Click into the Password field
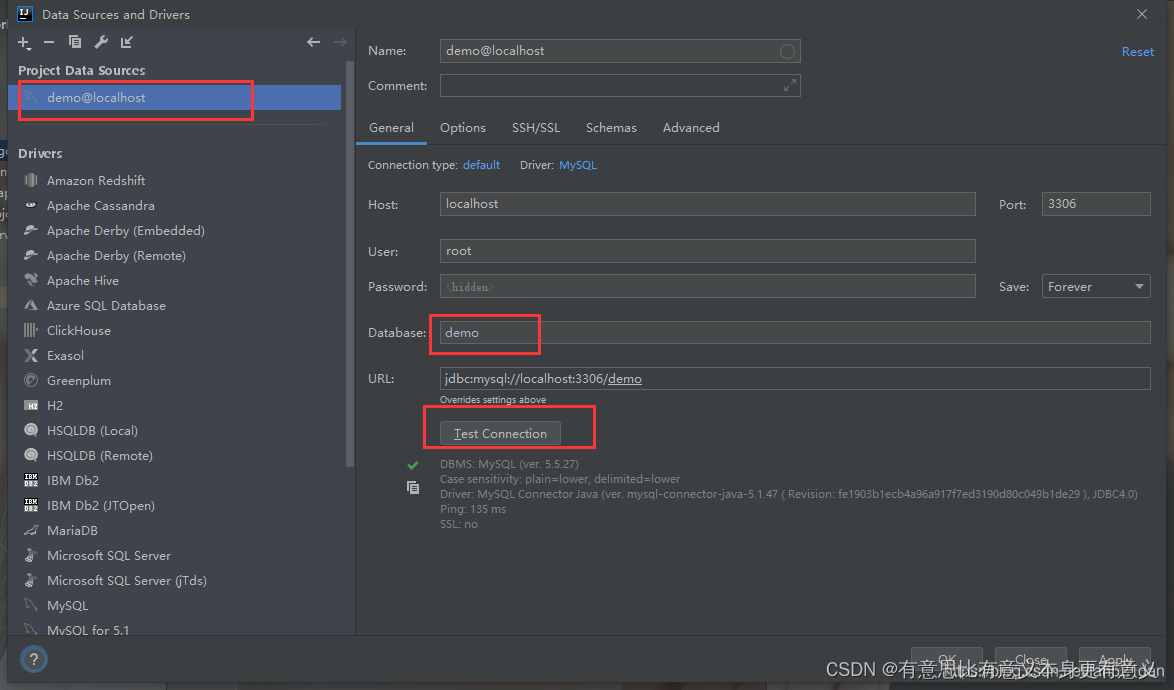Screen dimensions: 1174x690 click(x=708, y=286)
